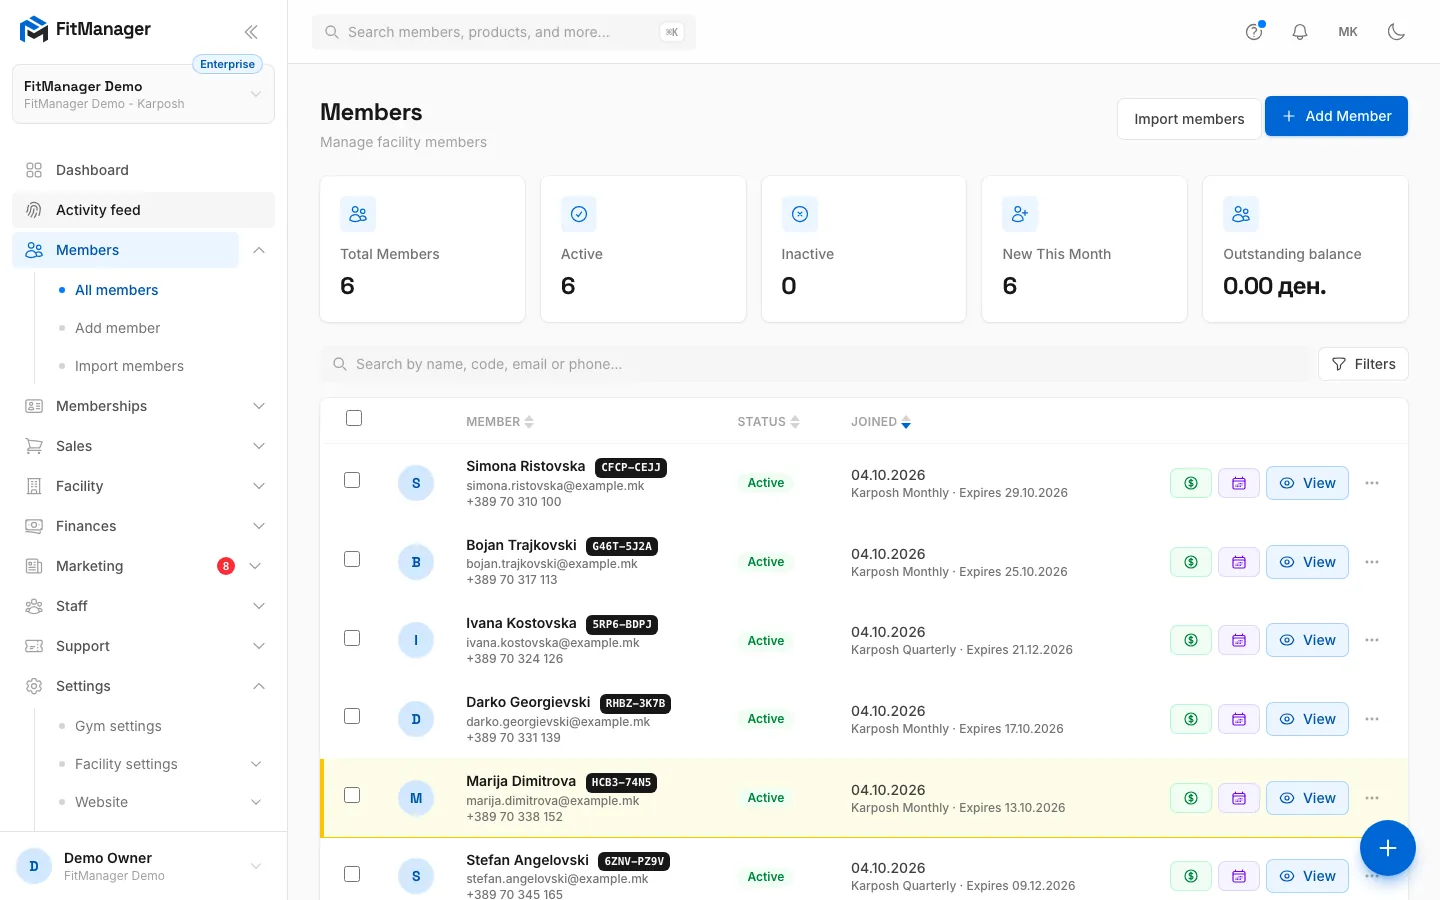Click the member search field

[x=816, y=364]
